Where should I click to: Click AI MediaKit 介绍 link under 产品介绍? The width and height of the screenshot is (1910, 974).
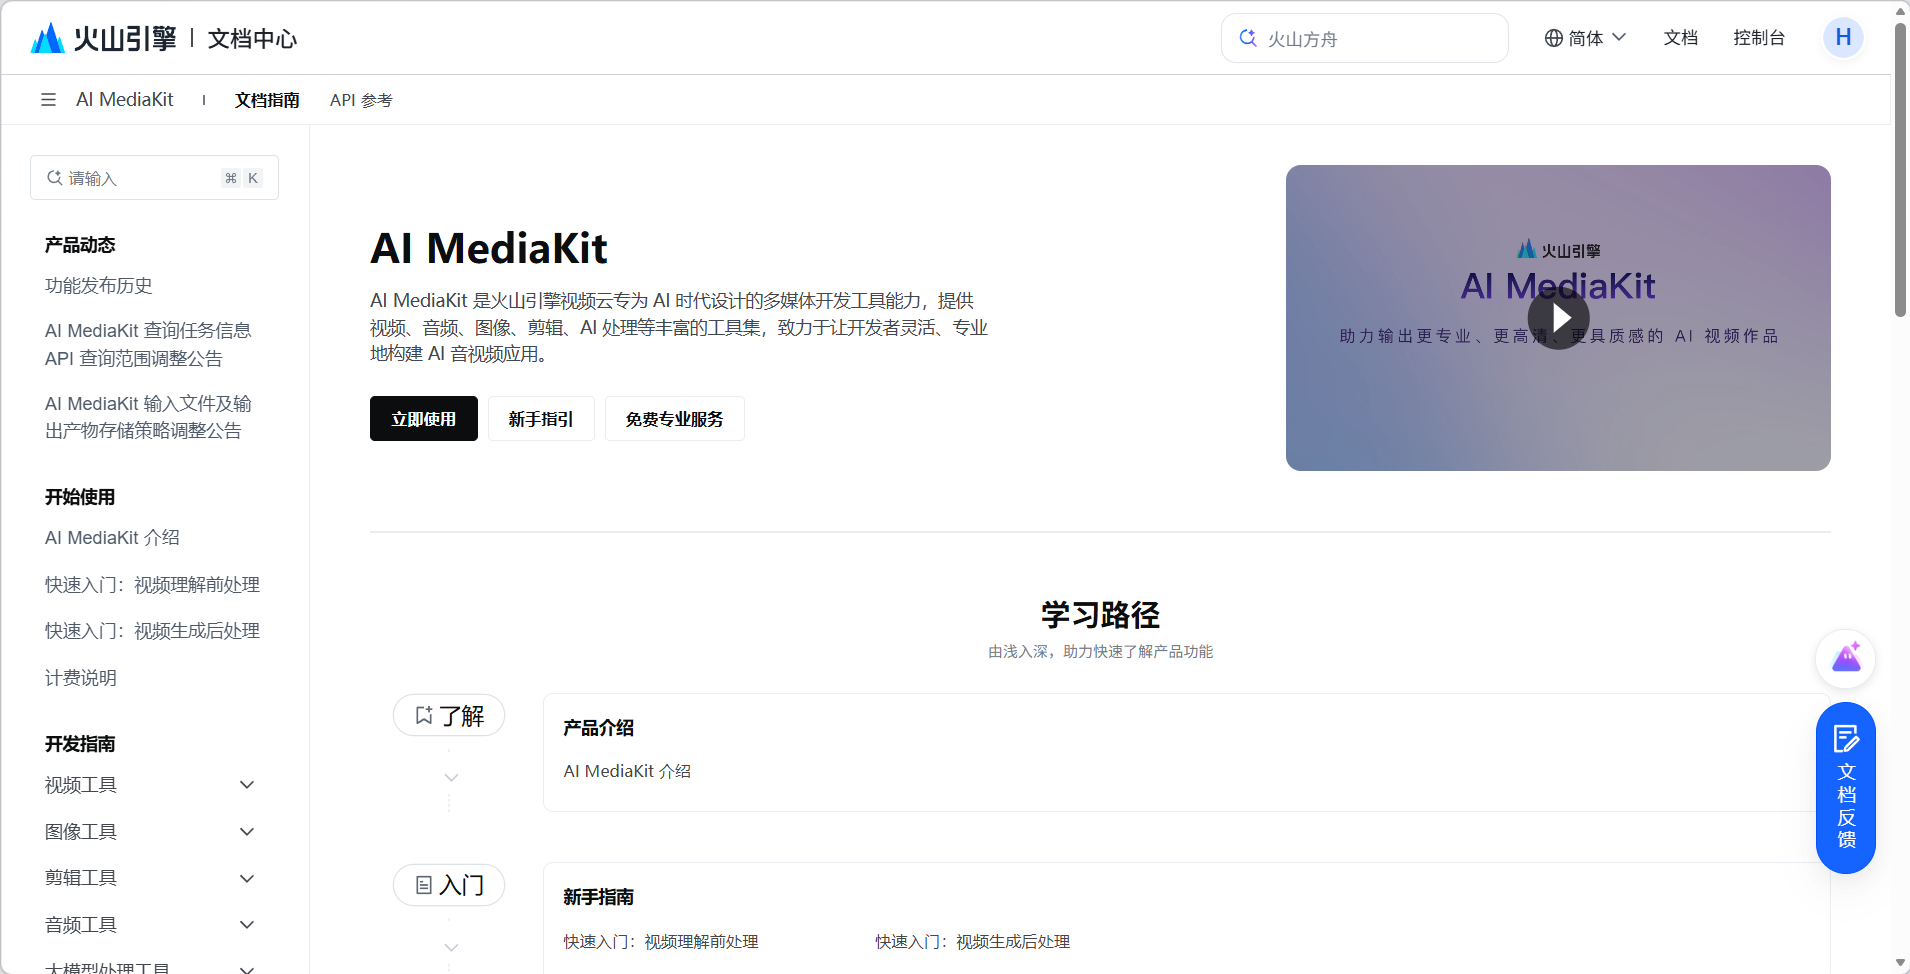click(x=627, y=771)
